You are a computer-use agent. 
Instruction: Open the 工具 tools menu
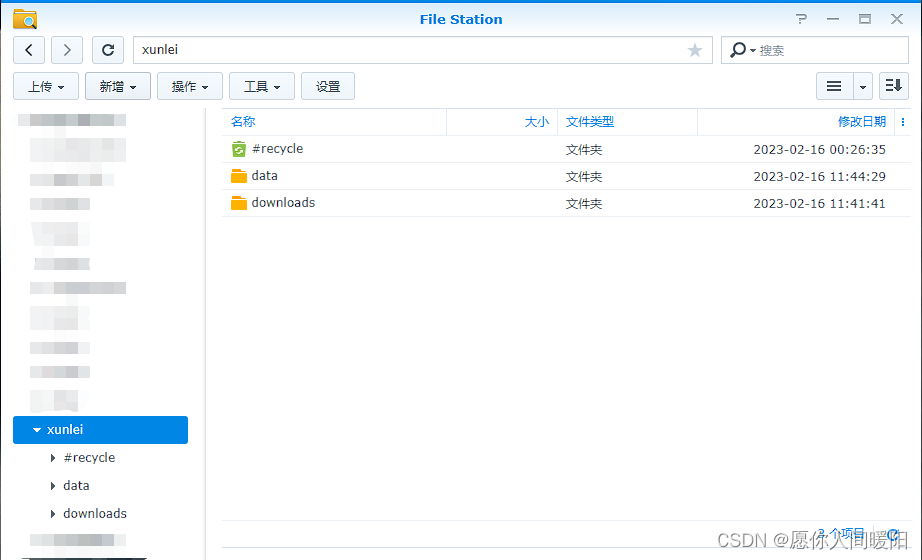pyautogui.click(x=262, y=86)
